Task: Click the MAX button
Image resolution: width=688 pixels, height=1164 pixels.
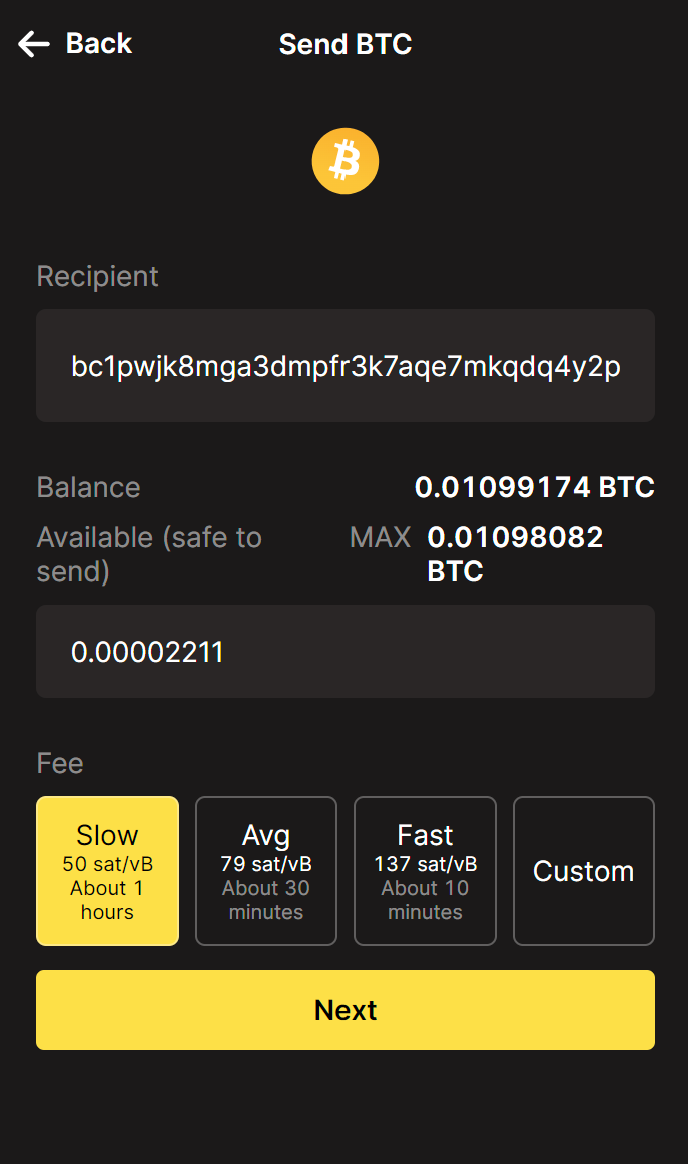Action: (x=380, y=537)
